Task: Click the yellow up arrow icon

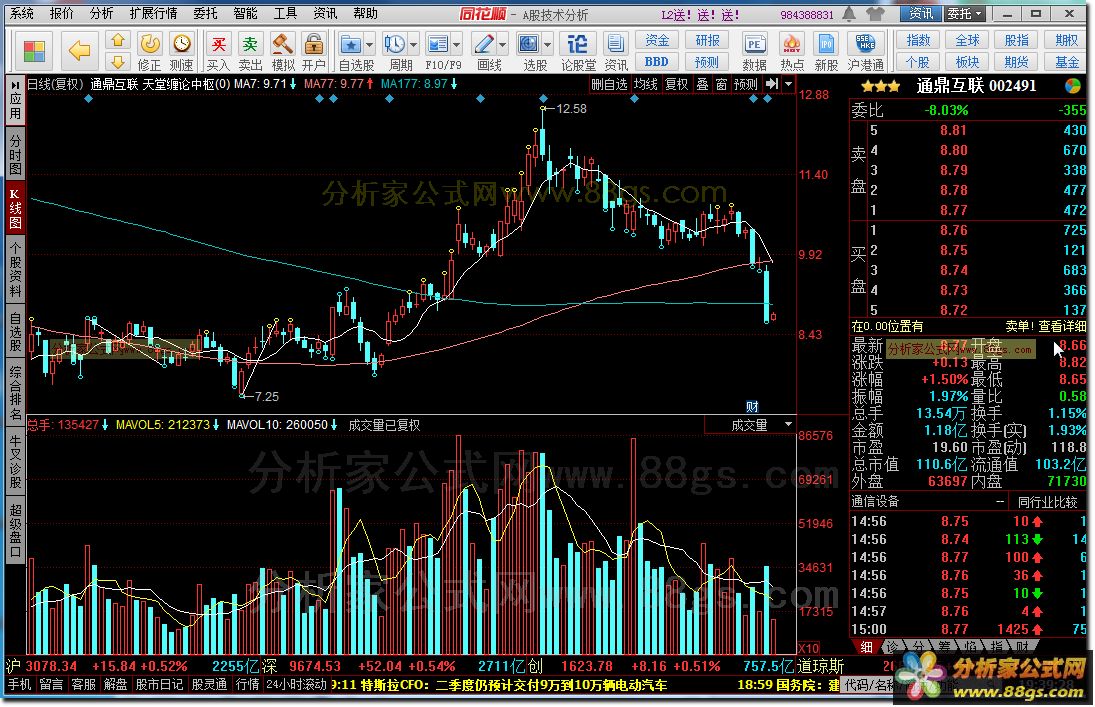Action: point(118,40)
